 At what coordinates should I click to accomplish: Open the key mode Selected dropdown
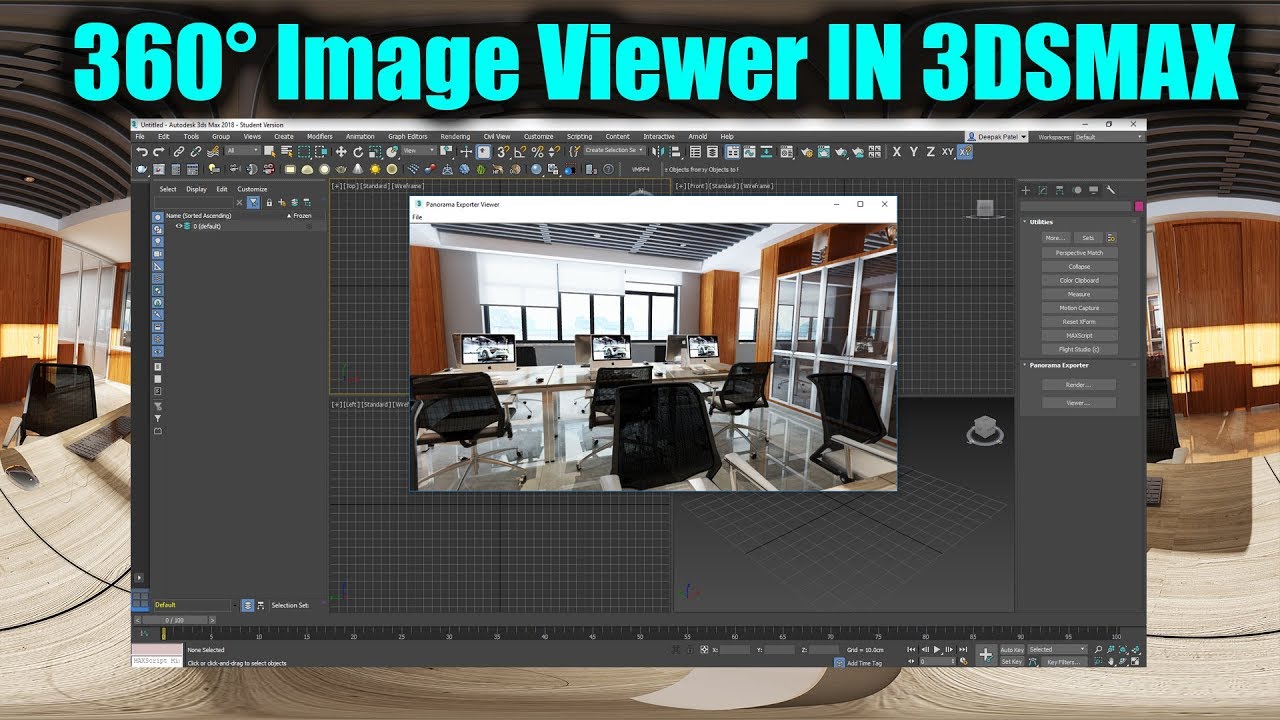tap(1057, 650)
